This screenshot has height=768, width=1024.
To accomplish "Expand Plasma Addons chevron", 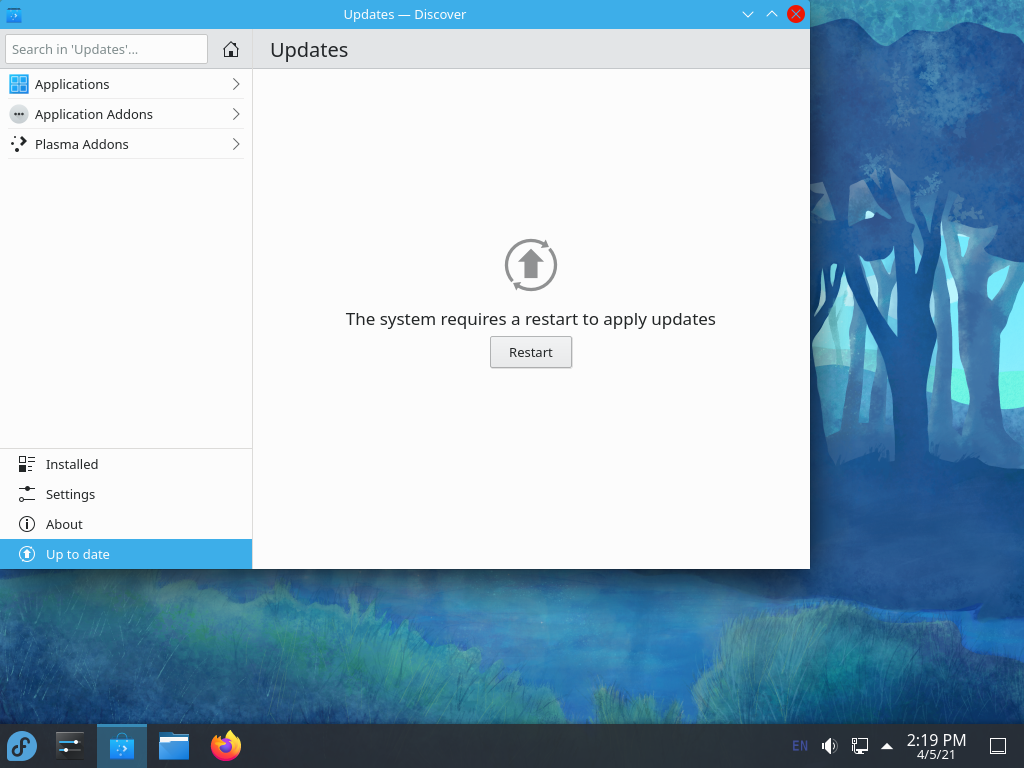I will pyautogui.click(x=236, y=144).
